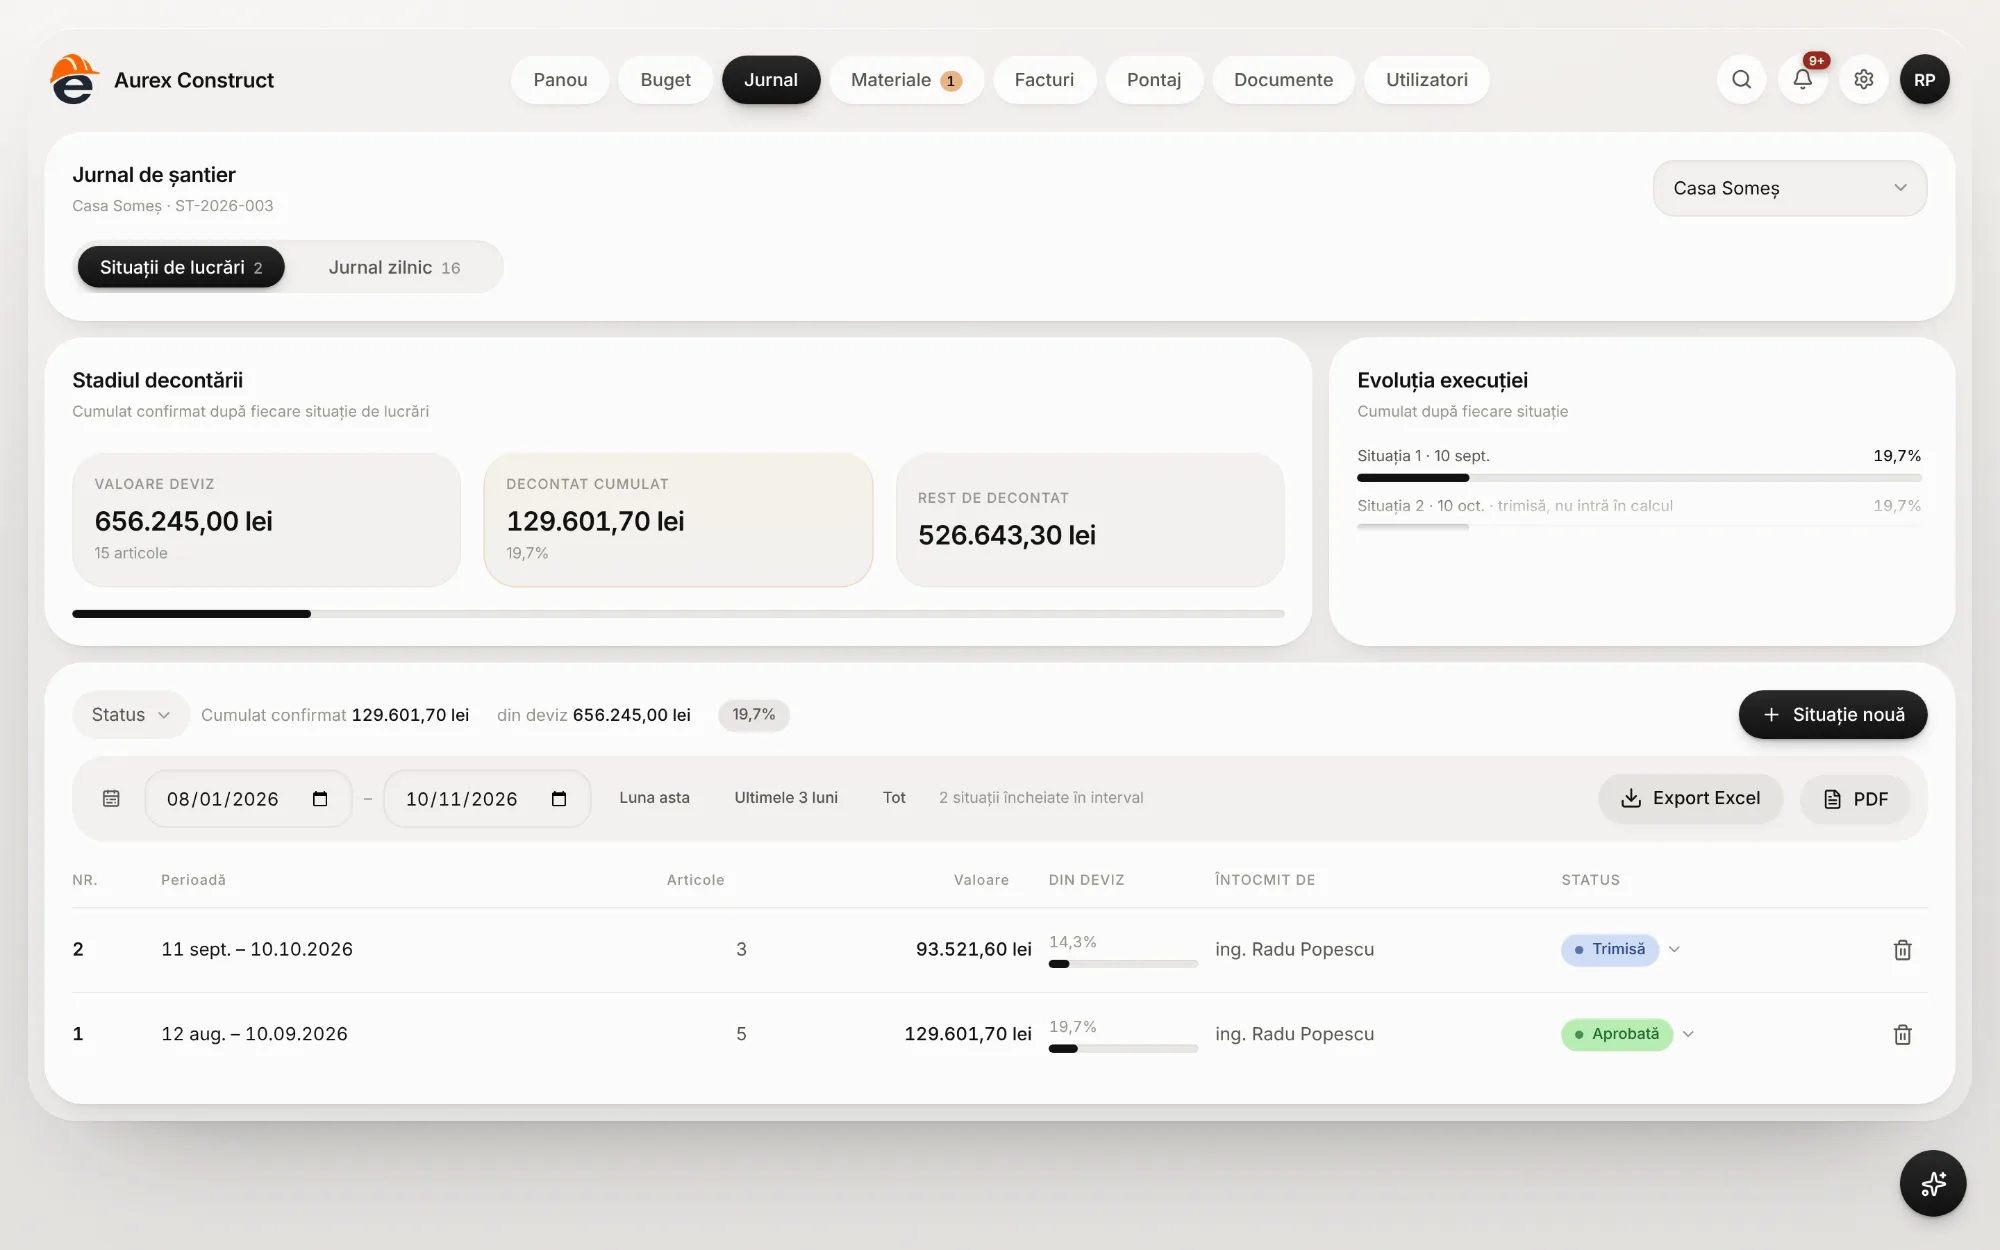2000x1250 pixels.
Task: Switch to Situații de lucrări tab
Action: 181,267
